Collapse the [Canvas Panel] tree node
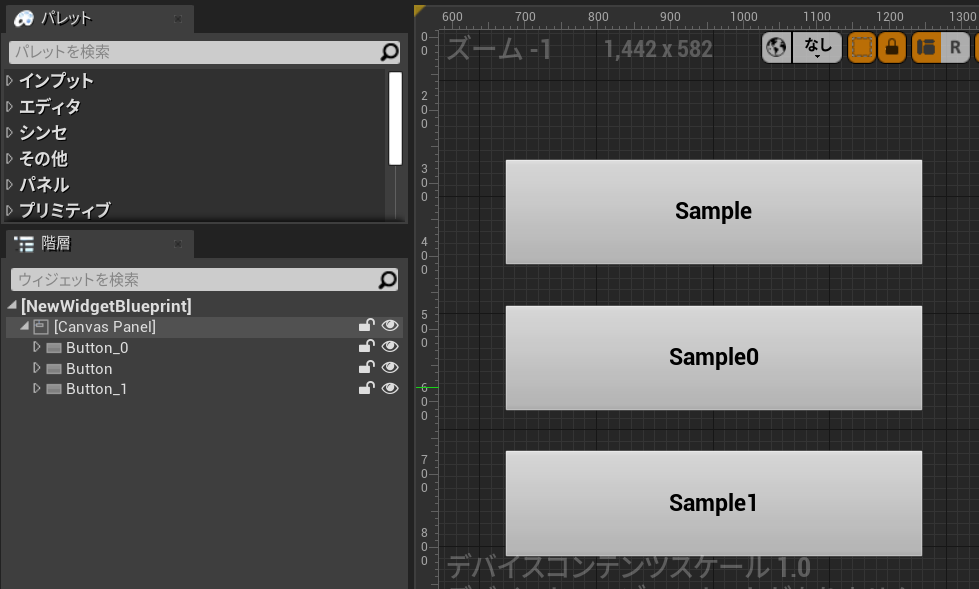The height and width of the screenshot is (589, 979). pos(24,326)
